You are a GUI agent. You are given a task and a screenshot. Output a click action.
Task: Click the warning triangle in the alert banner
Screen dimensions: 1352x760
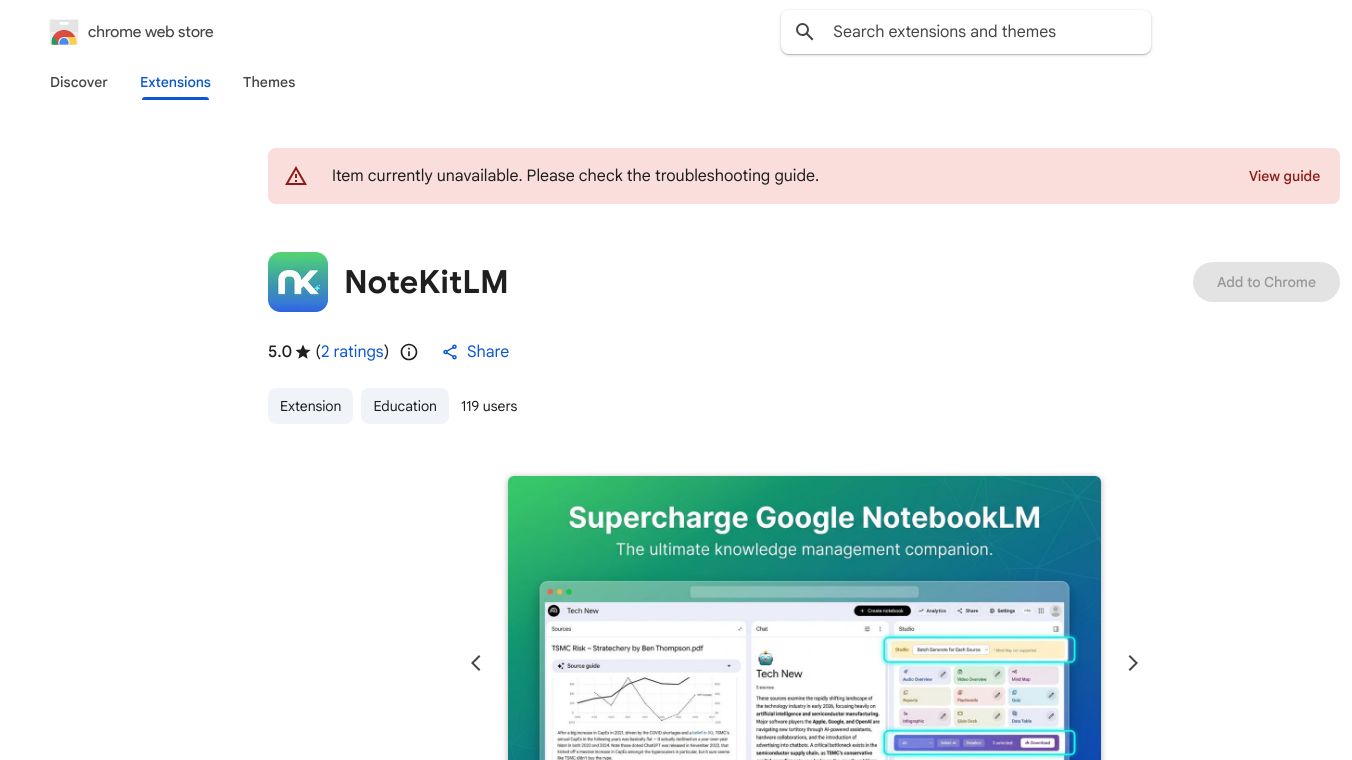pyautogui.click(x=296, y=175)
